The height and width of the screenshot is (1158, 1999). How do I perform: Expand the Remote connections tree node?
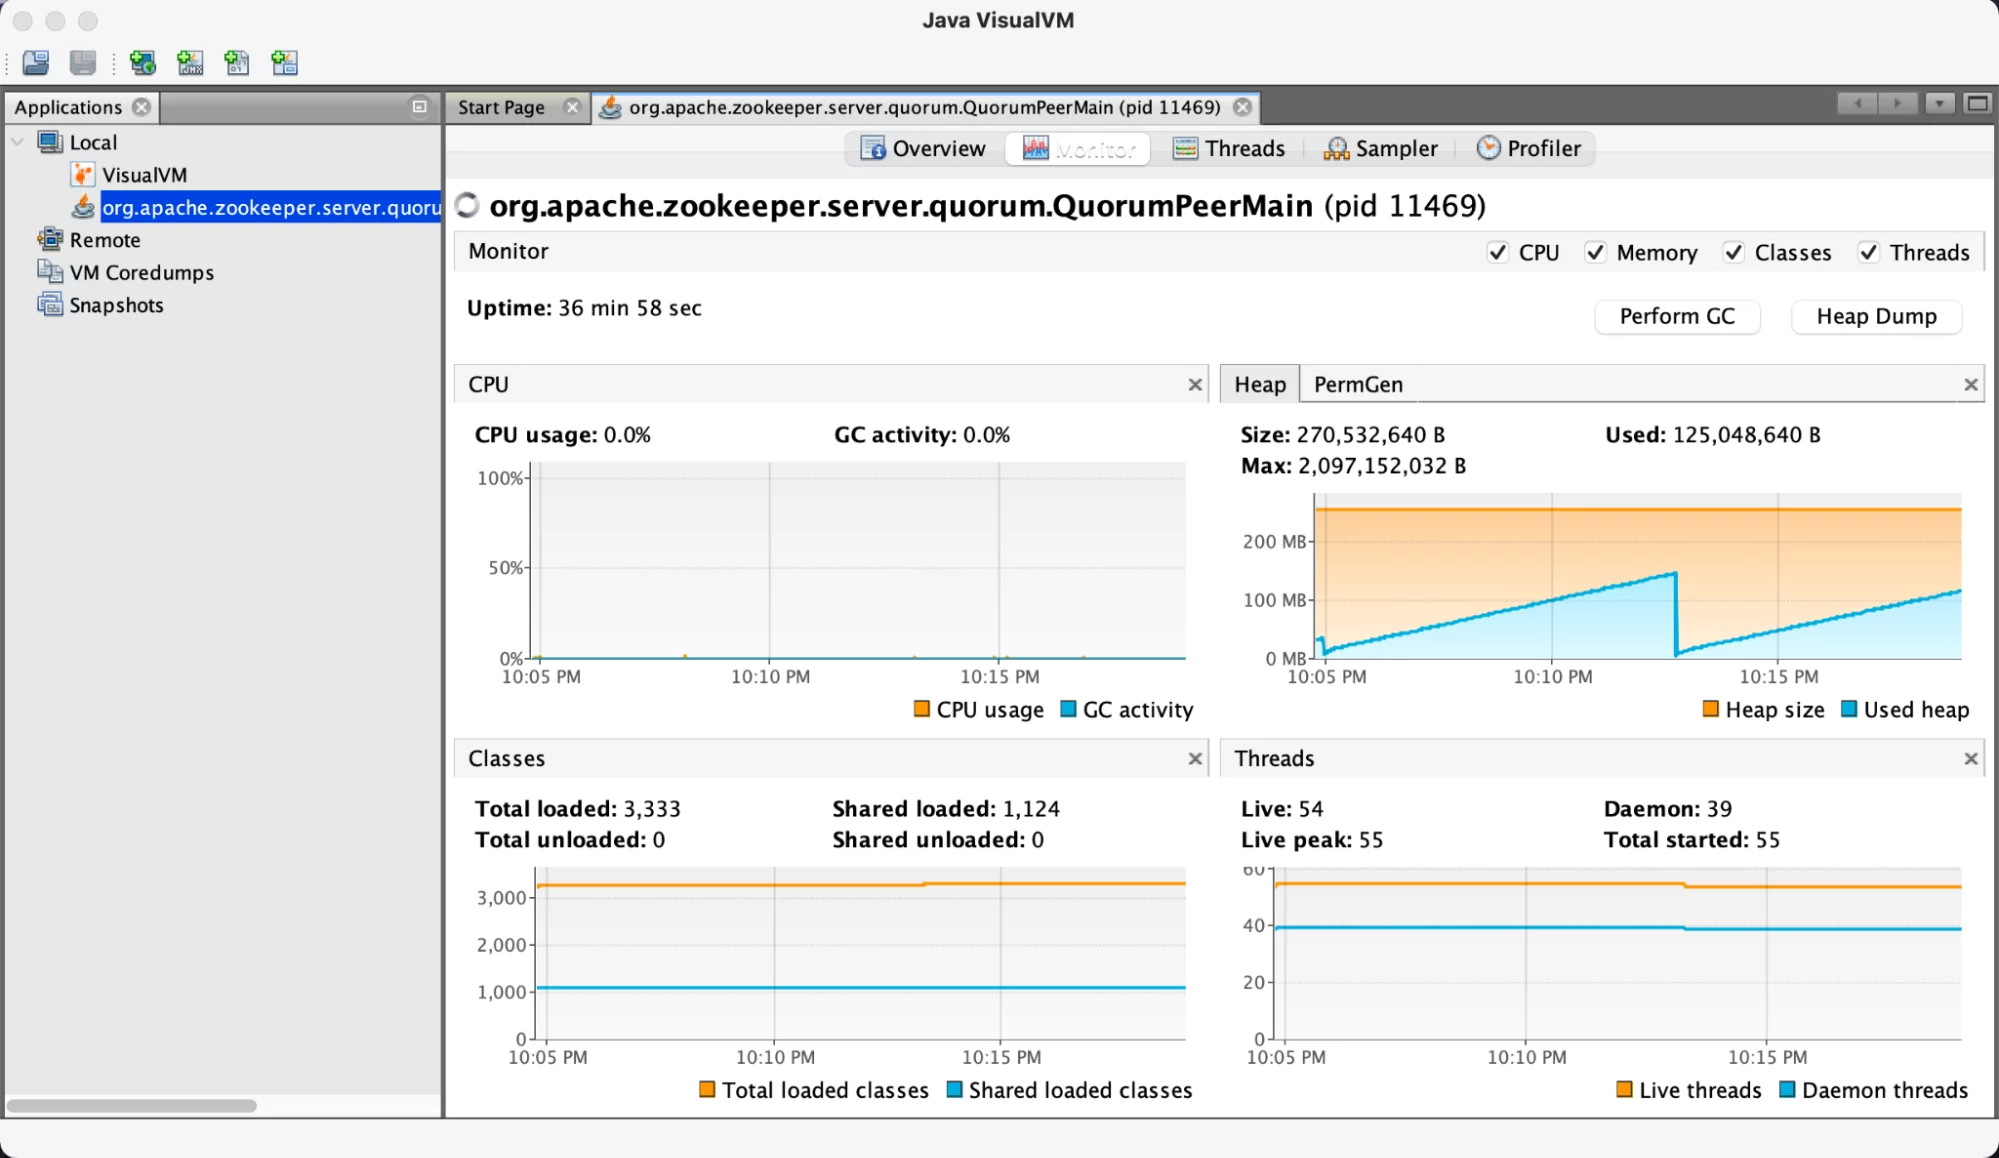23,240
